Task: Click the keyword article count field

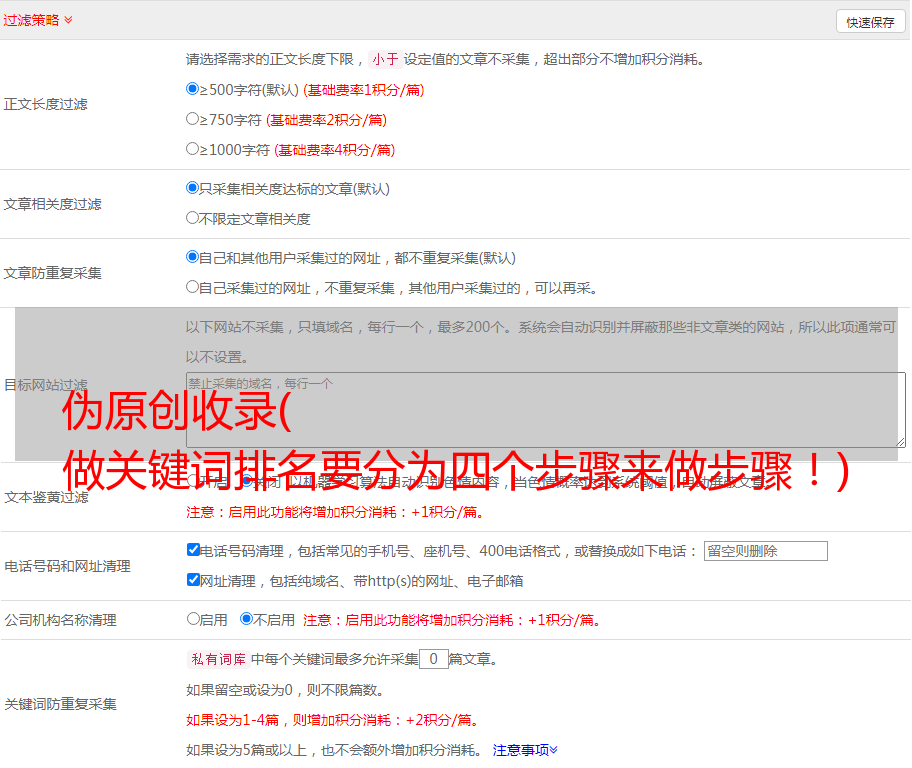Action: [433, 659]
